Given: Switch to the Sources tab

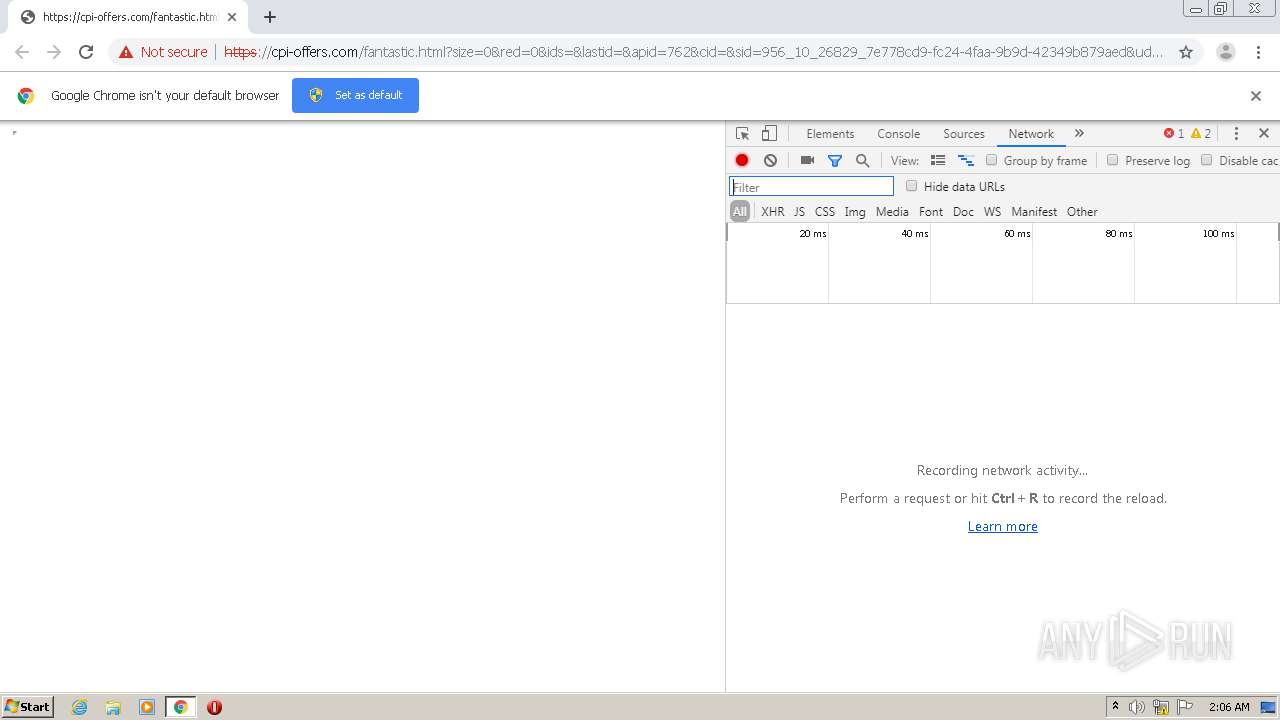Looking at the screenshot, I should [964, 134].
